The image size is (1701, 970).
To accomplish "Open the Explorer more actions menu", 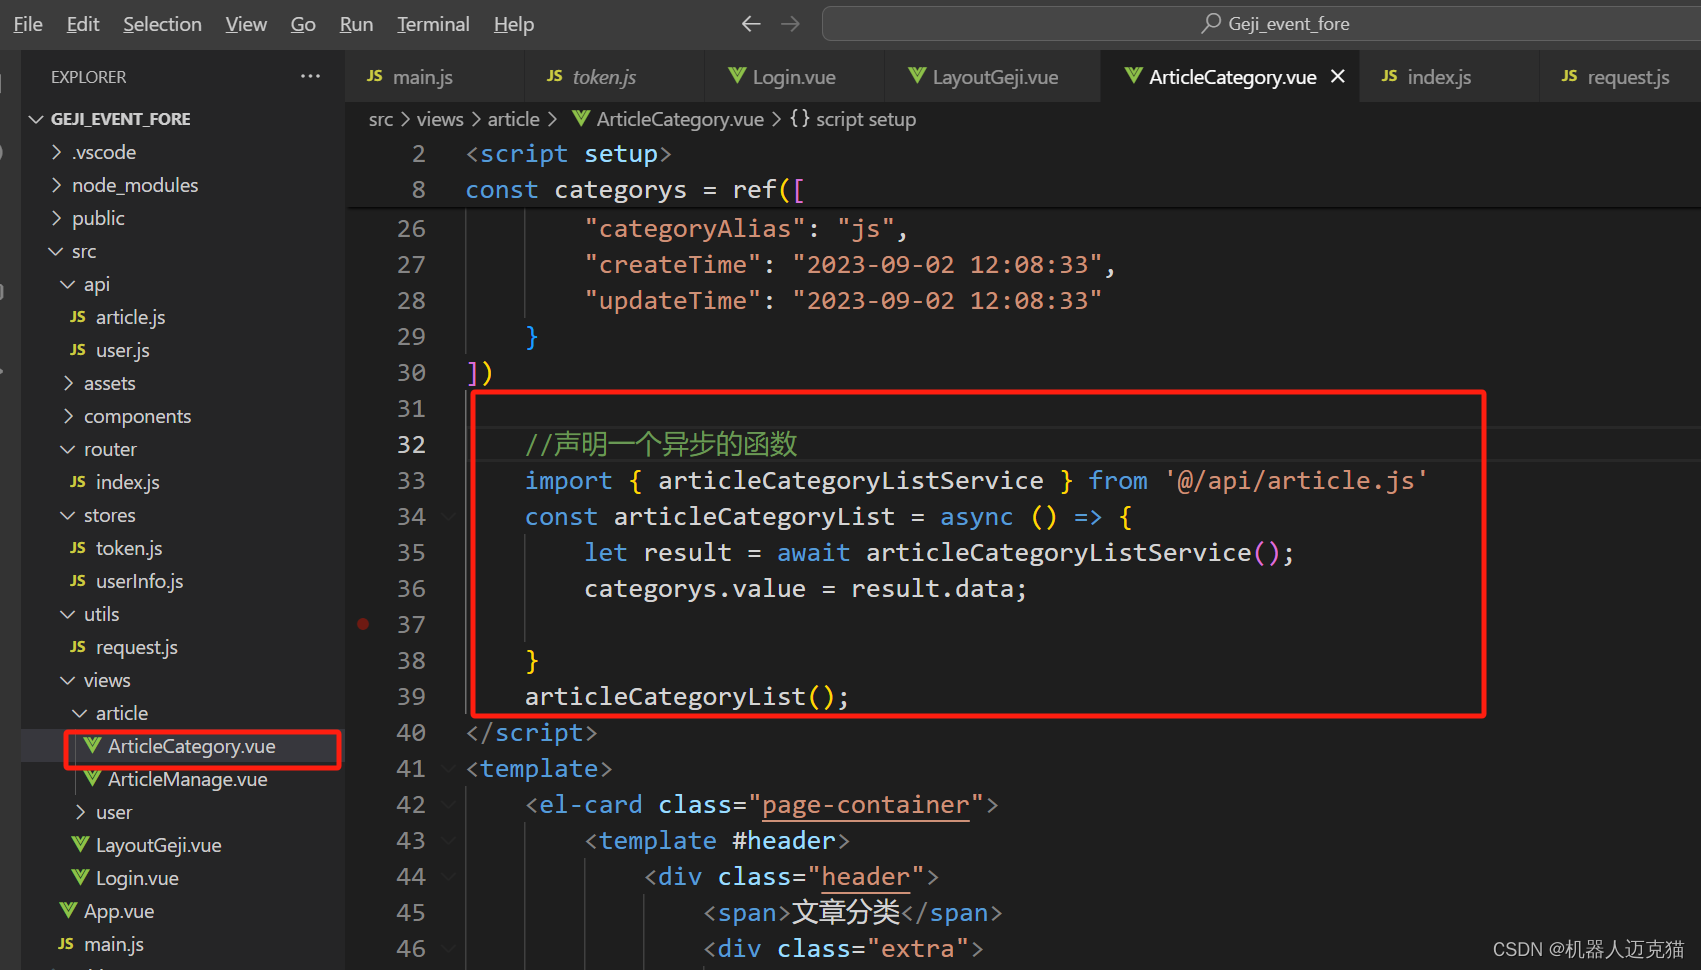I will tap(310, 76).
